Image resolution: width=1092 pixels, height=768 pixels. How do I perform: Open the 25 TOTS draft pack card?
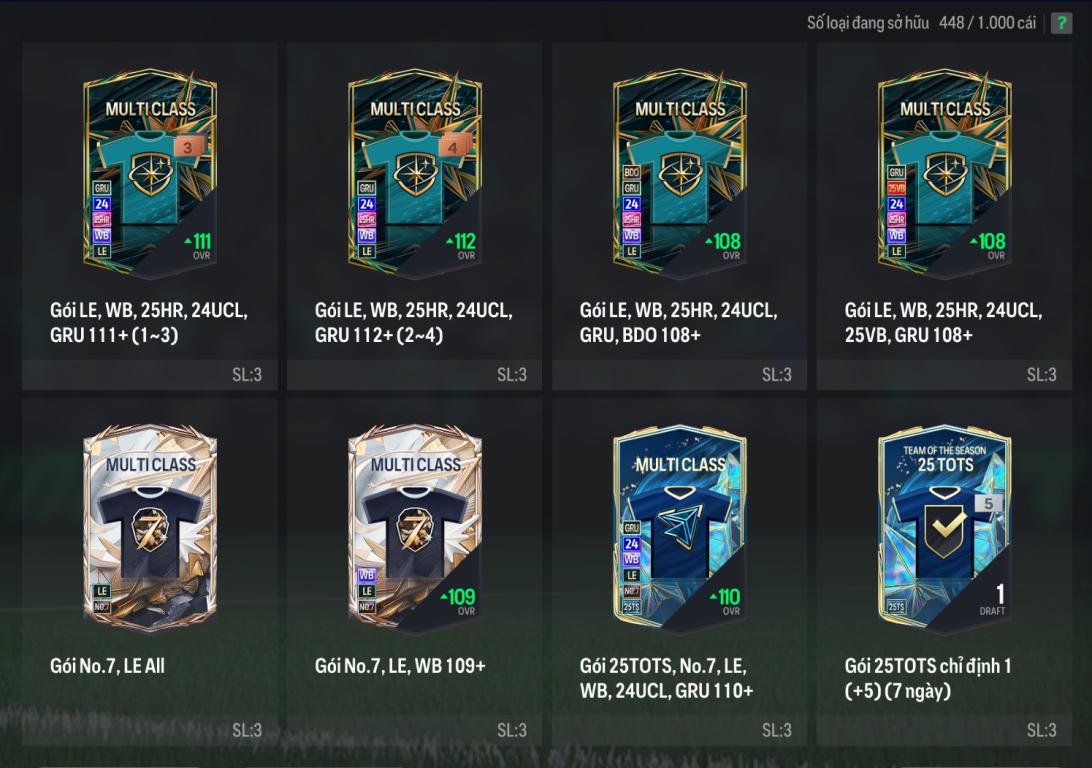click(944, 528)
